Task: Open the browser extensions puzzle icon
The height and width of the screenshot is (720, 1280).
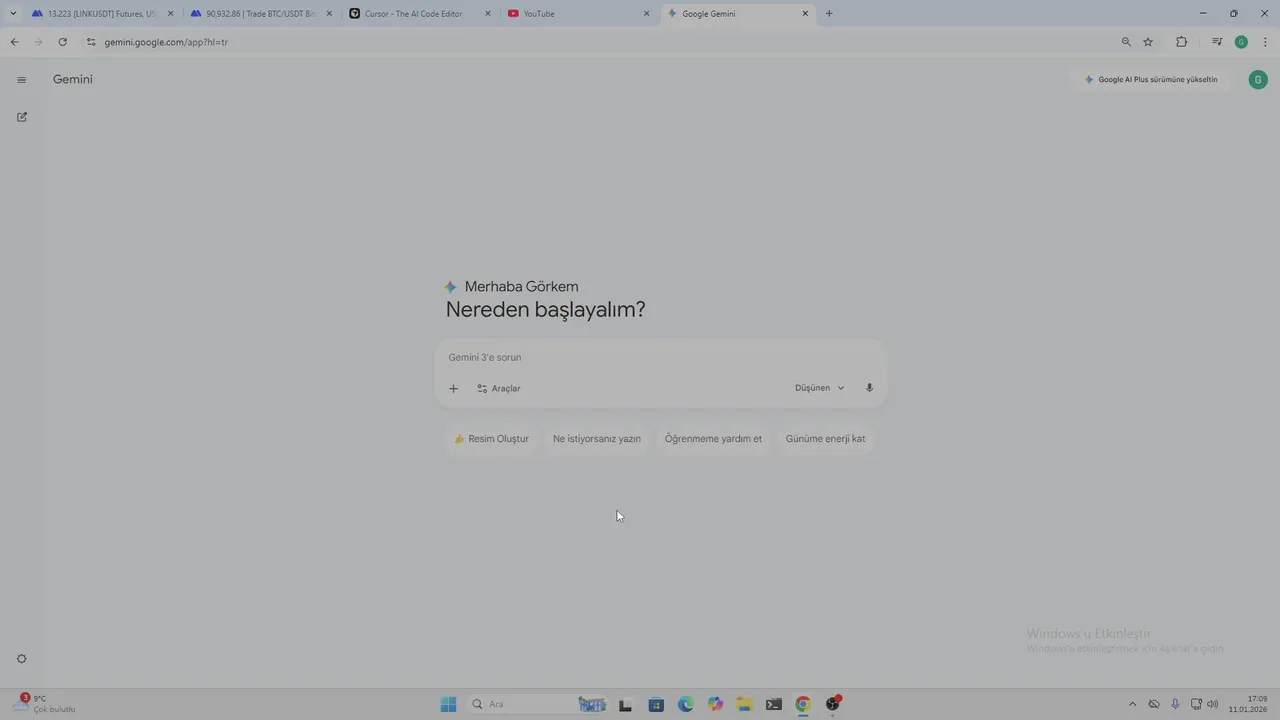Action: coord(1181,42)
